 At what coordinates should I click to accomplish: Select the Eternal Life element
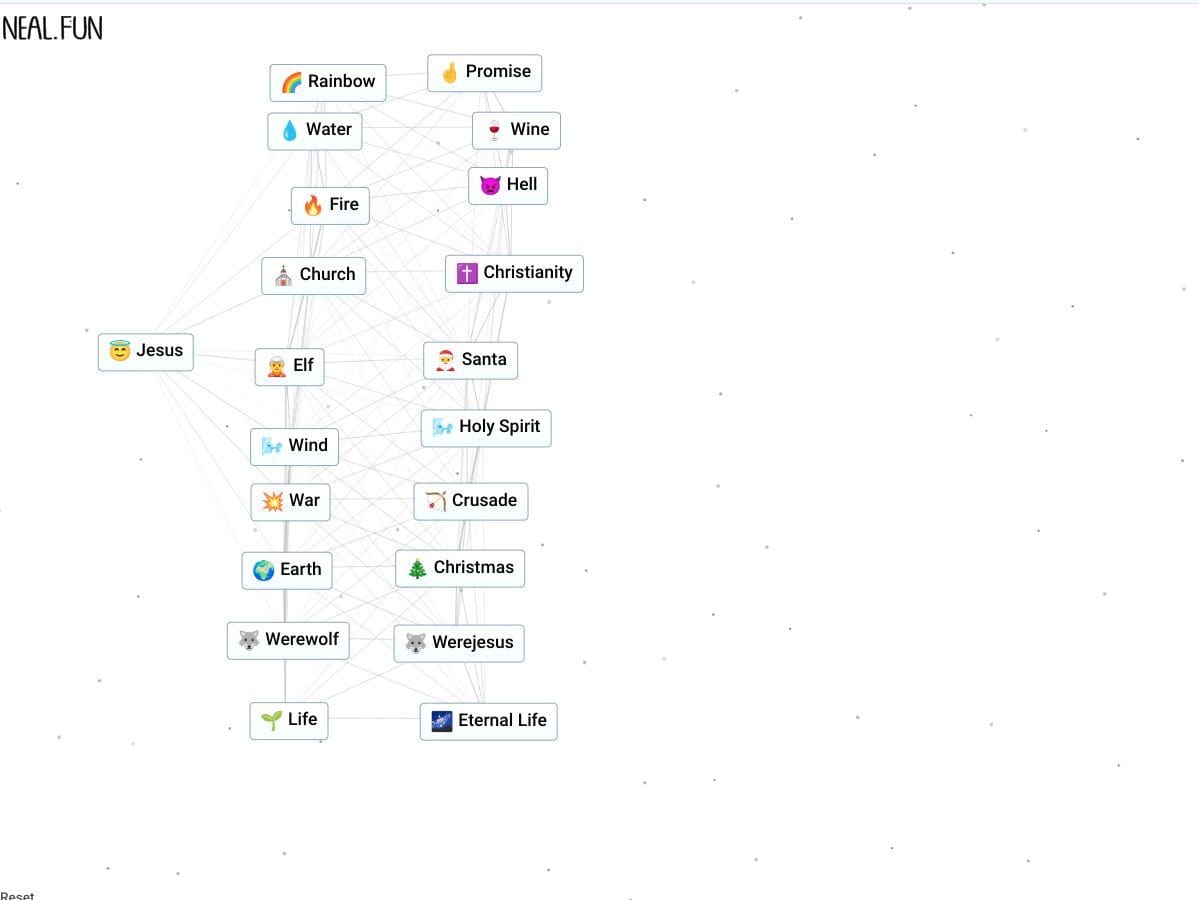pos(488,721)
